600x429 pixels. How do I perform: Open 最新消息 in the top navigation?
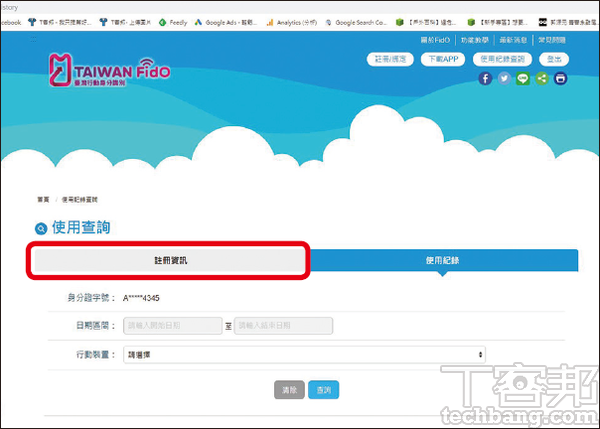513,40
